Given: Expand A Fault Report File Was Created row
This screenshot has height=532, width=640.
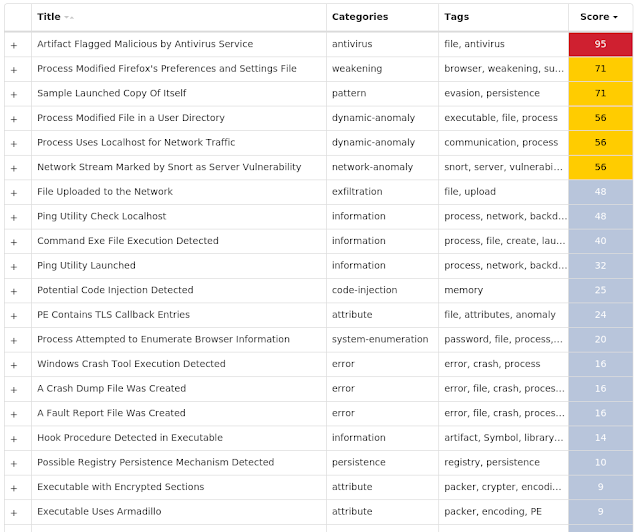Looking at the screenshot, I should pyautogui.click(x=14, y=414).
